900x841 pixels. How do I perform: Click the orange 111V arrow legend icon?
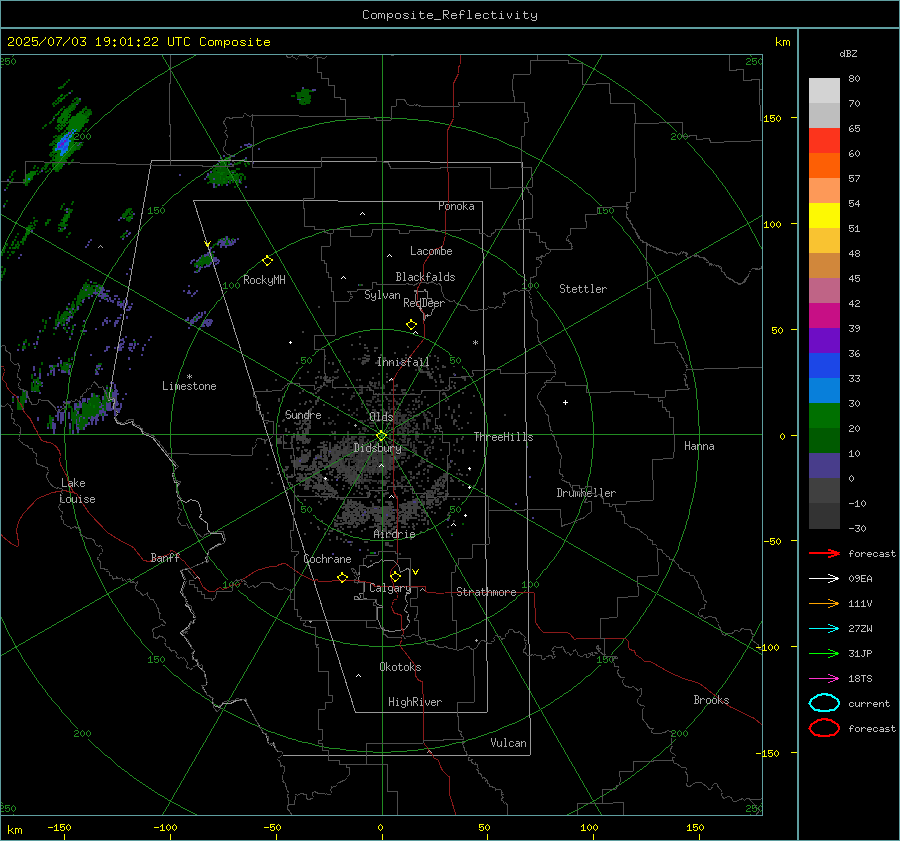point(824,603)
